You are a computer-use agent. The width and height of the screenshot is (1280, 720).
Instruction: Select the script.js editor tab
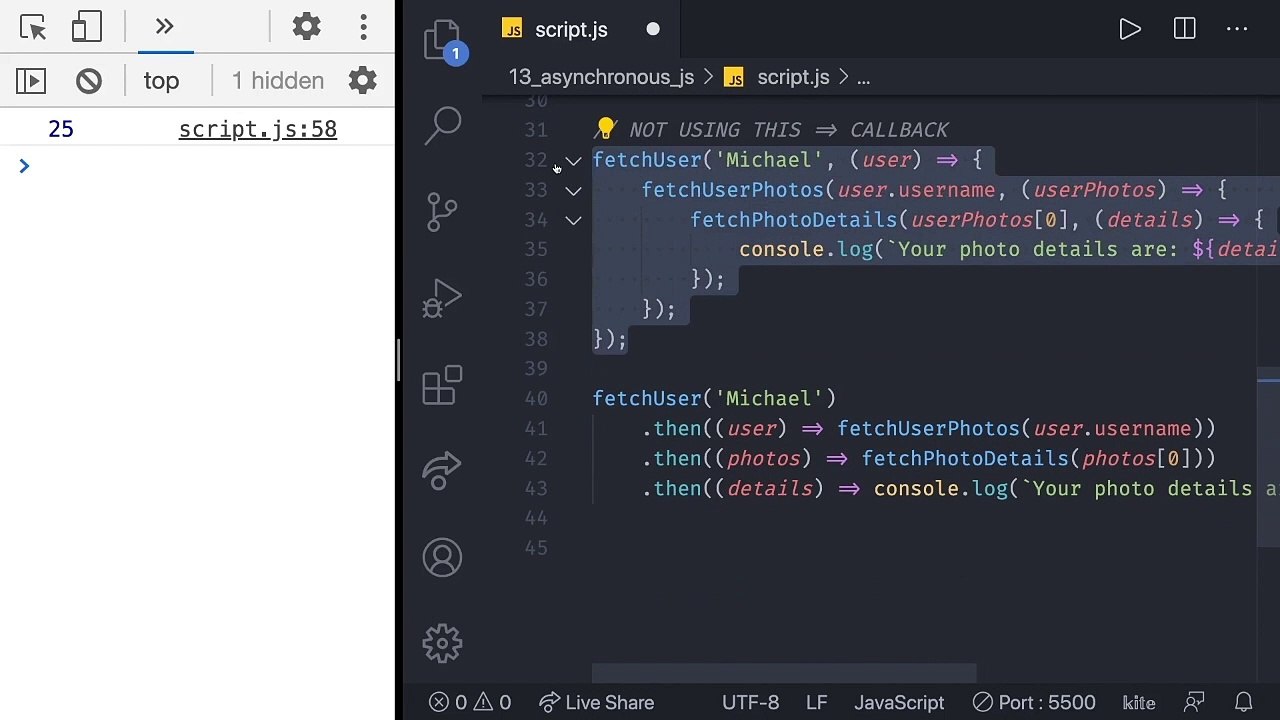571,30
